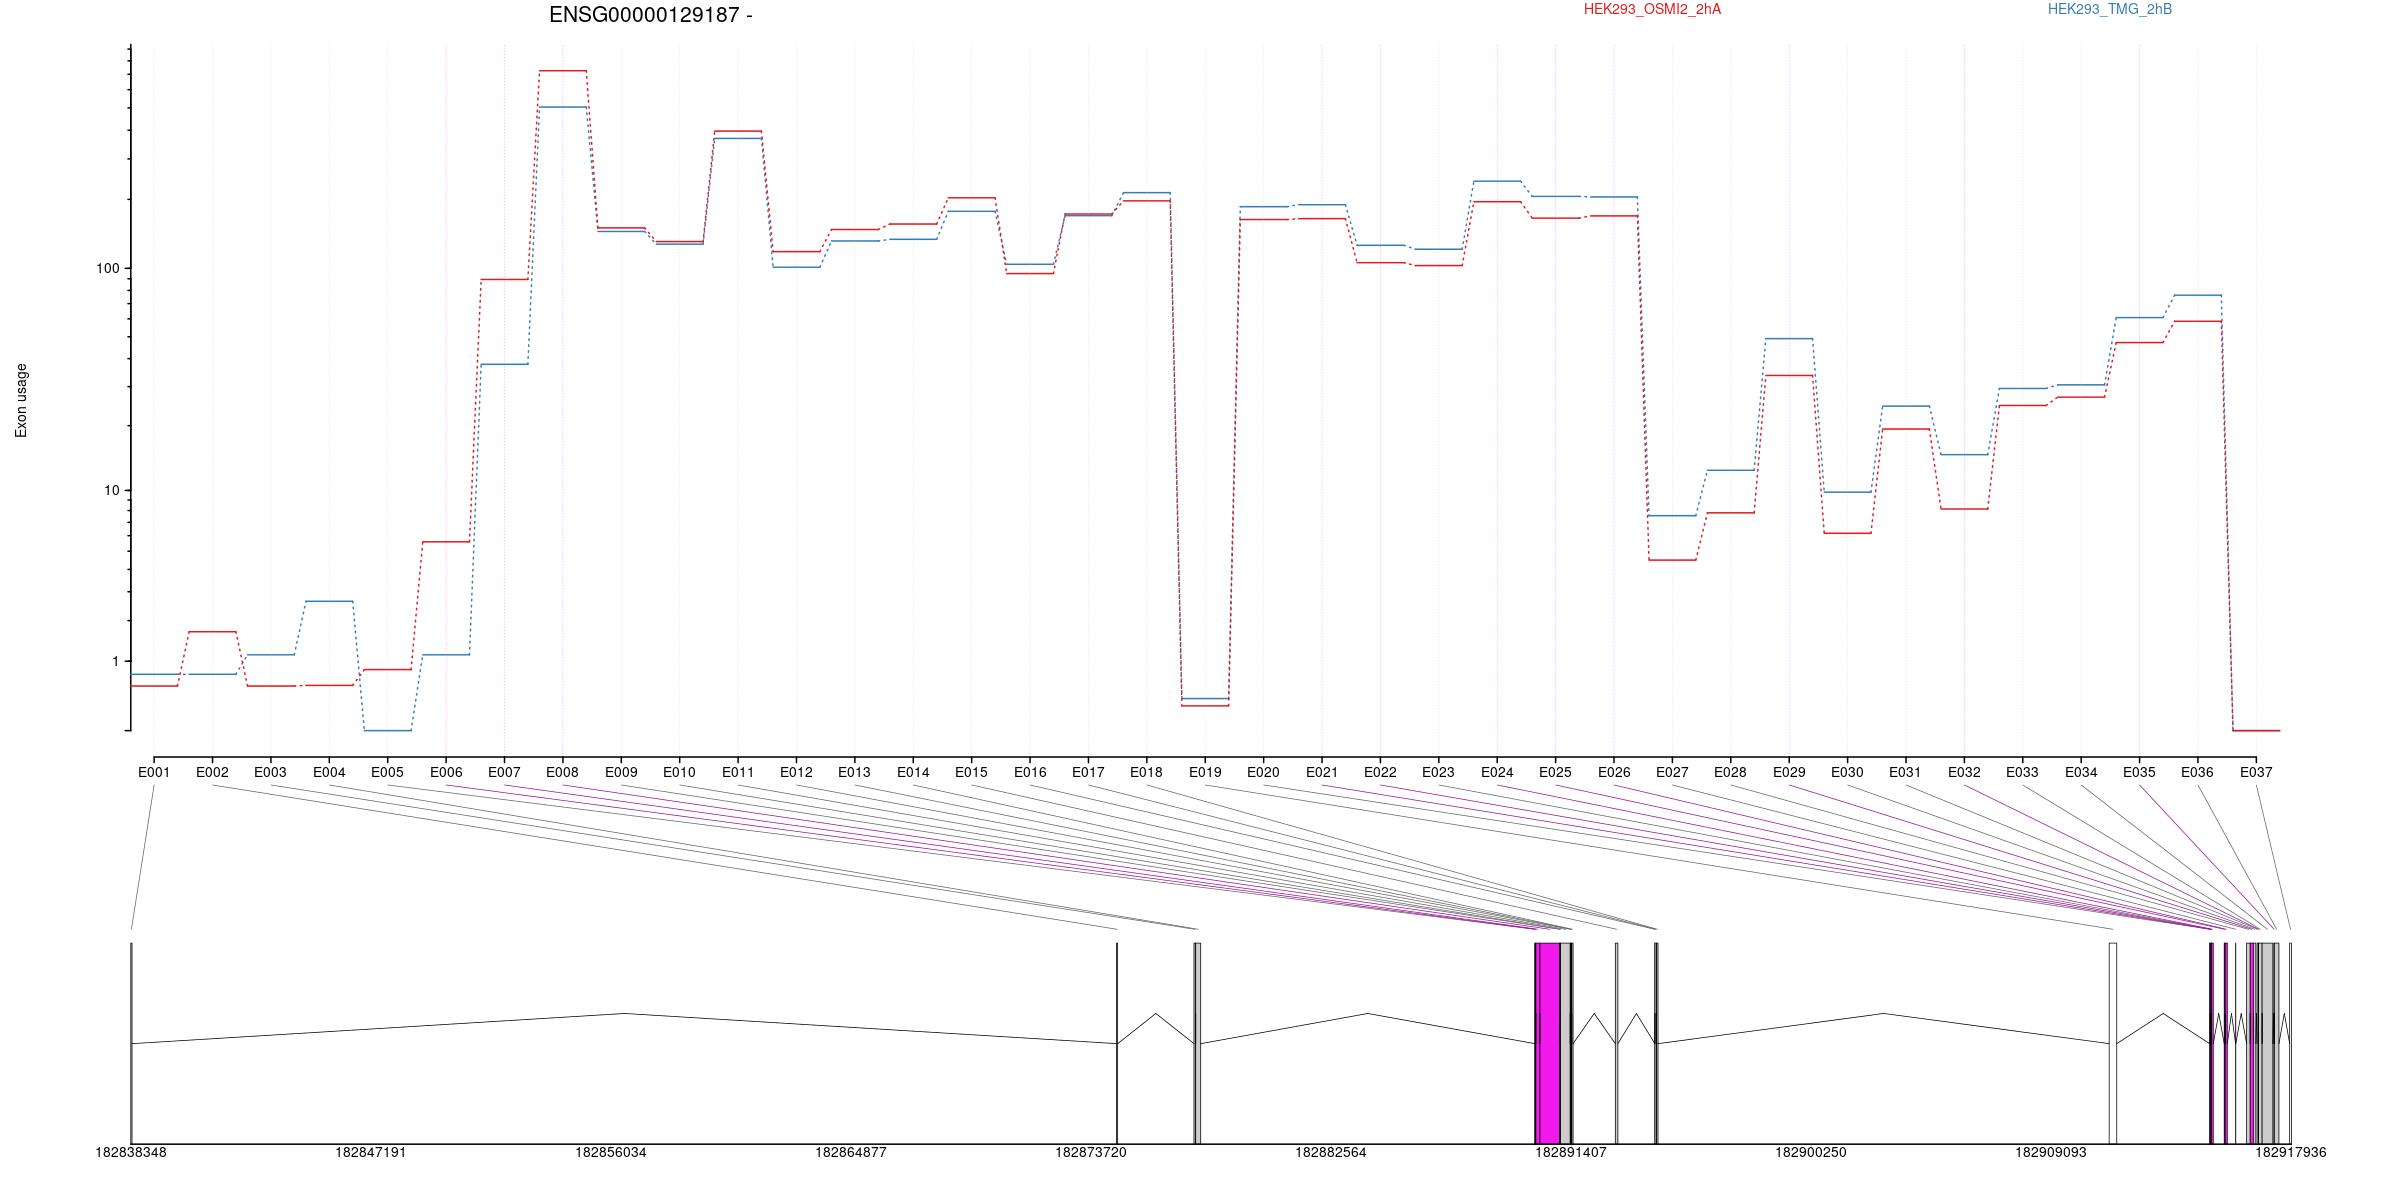
Task: Click exon label E032
Action: tap(1964, 772)
